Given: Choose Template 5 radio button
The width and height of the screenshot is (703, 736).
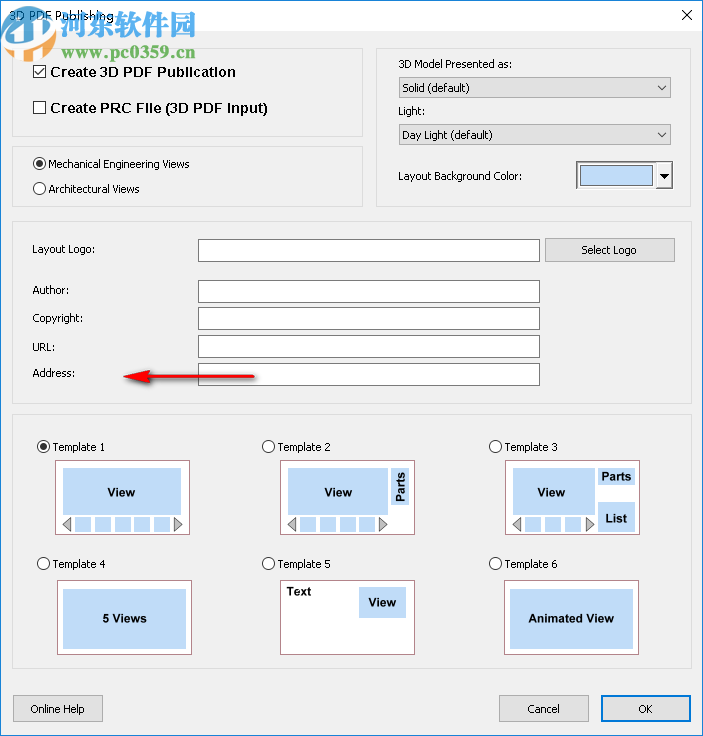Looking at the screenshot, I should pos(268,563).
